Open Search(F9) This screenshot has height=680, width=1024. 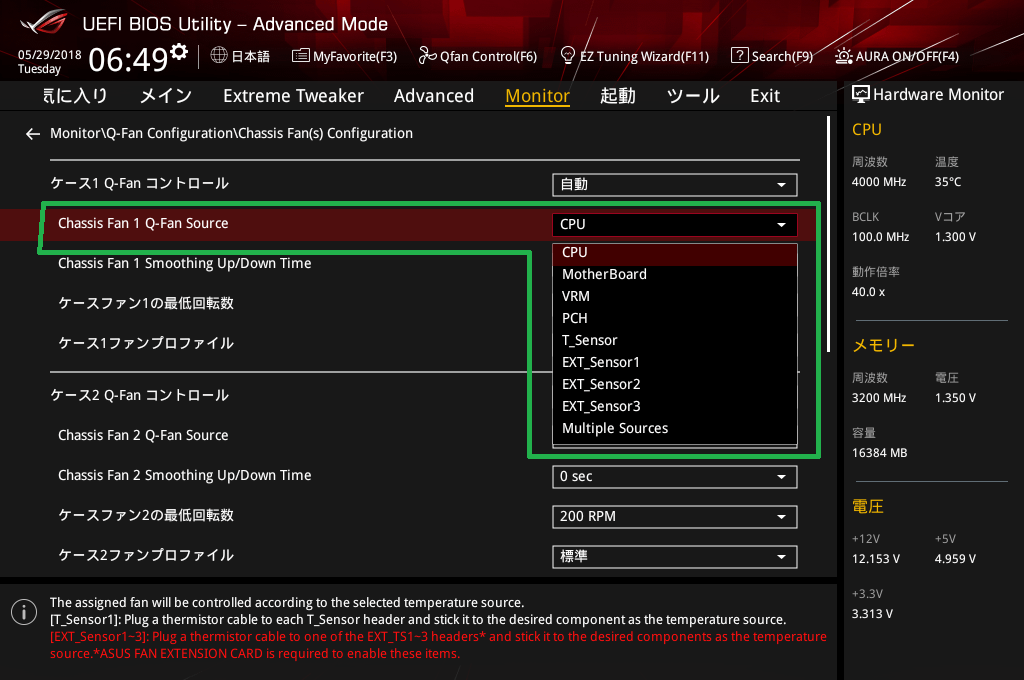click(772, 56)
